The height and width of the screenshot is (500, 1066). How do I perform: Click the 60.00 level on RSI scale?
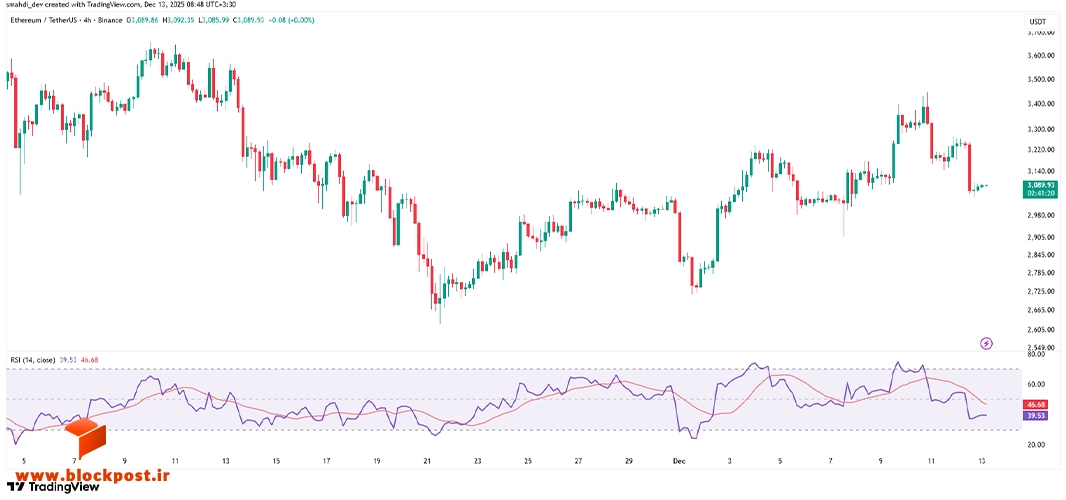1037,384
